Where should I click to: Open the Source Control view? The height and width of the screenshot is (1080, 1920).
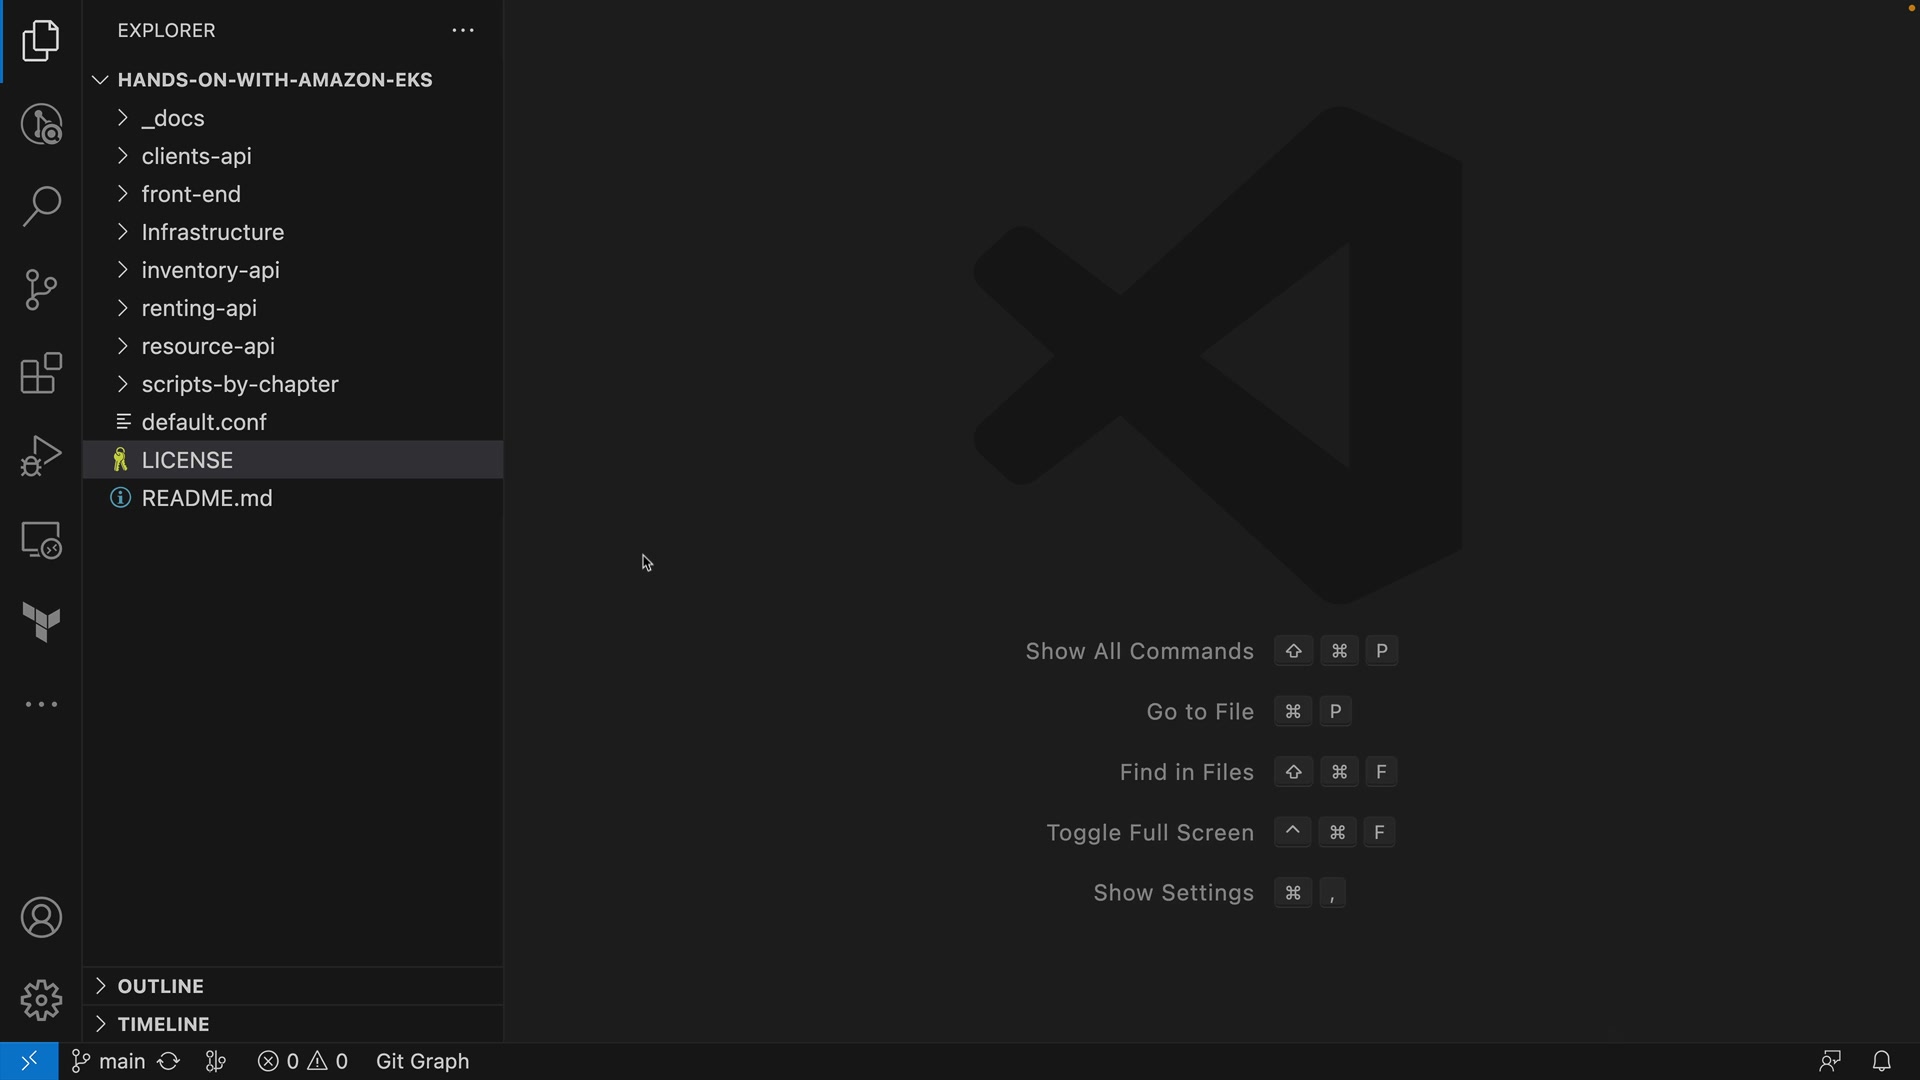pyautogui.click(x=41, y=290)
